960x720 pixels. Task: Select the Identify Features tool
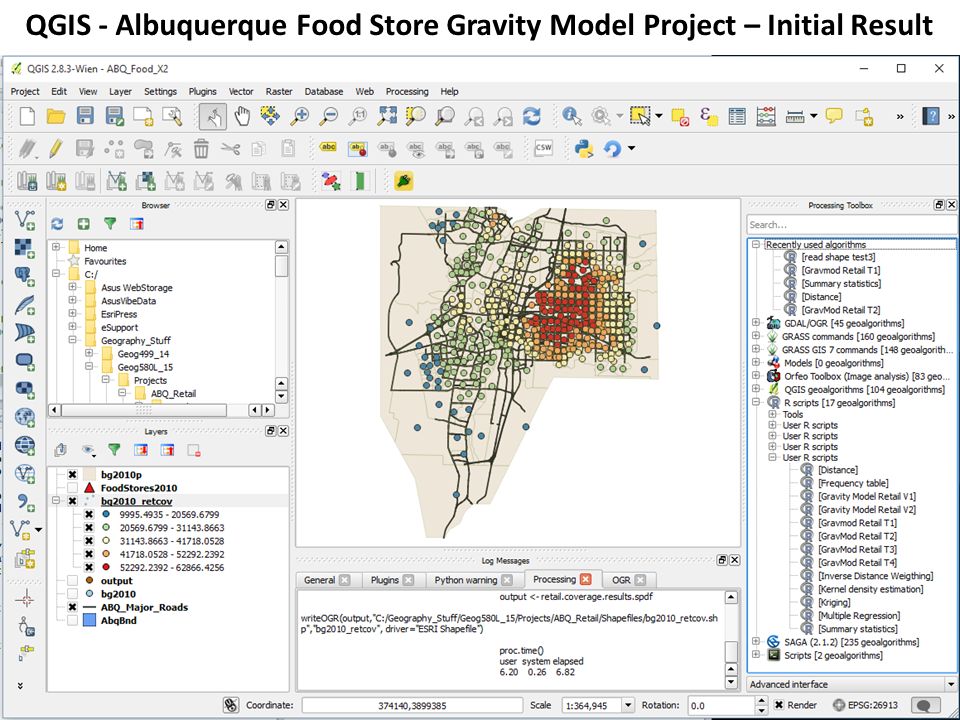tap(572, 116)
